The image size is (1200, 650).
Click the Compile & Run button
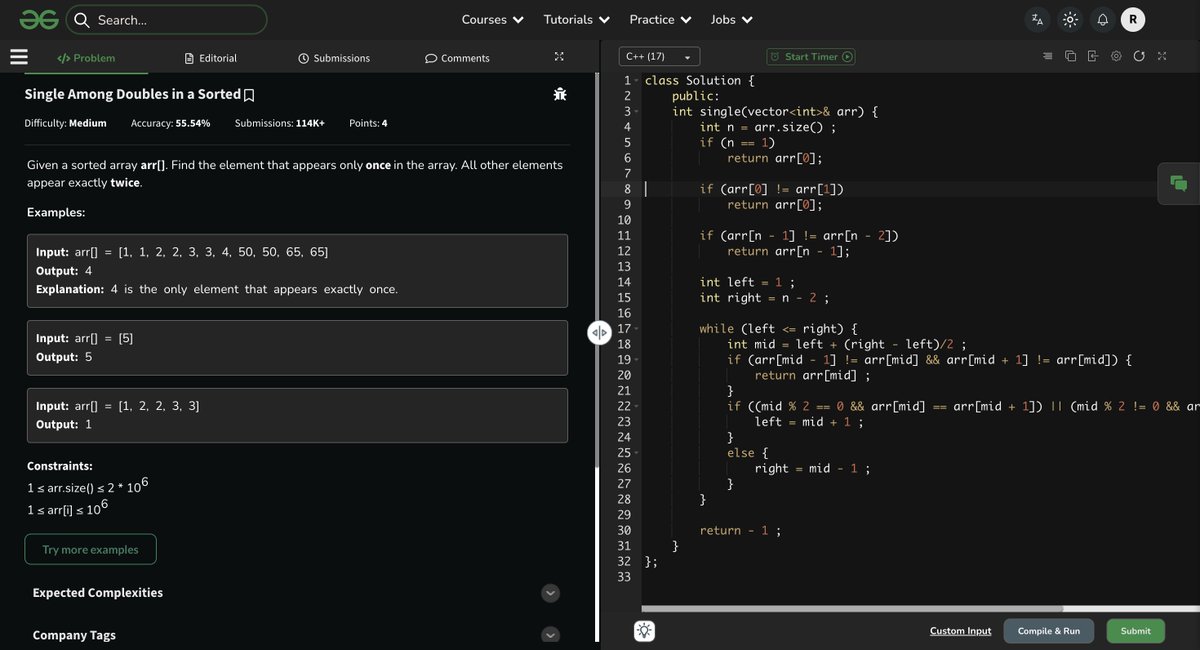coord(1049,631)
